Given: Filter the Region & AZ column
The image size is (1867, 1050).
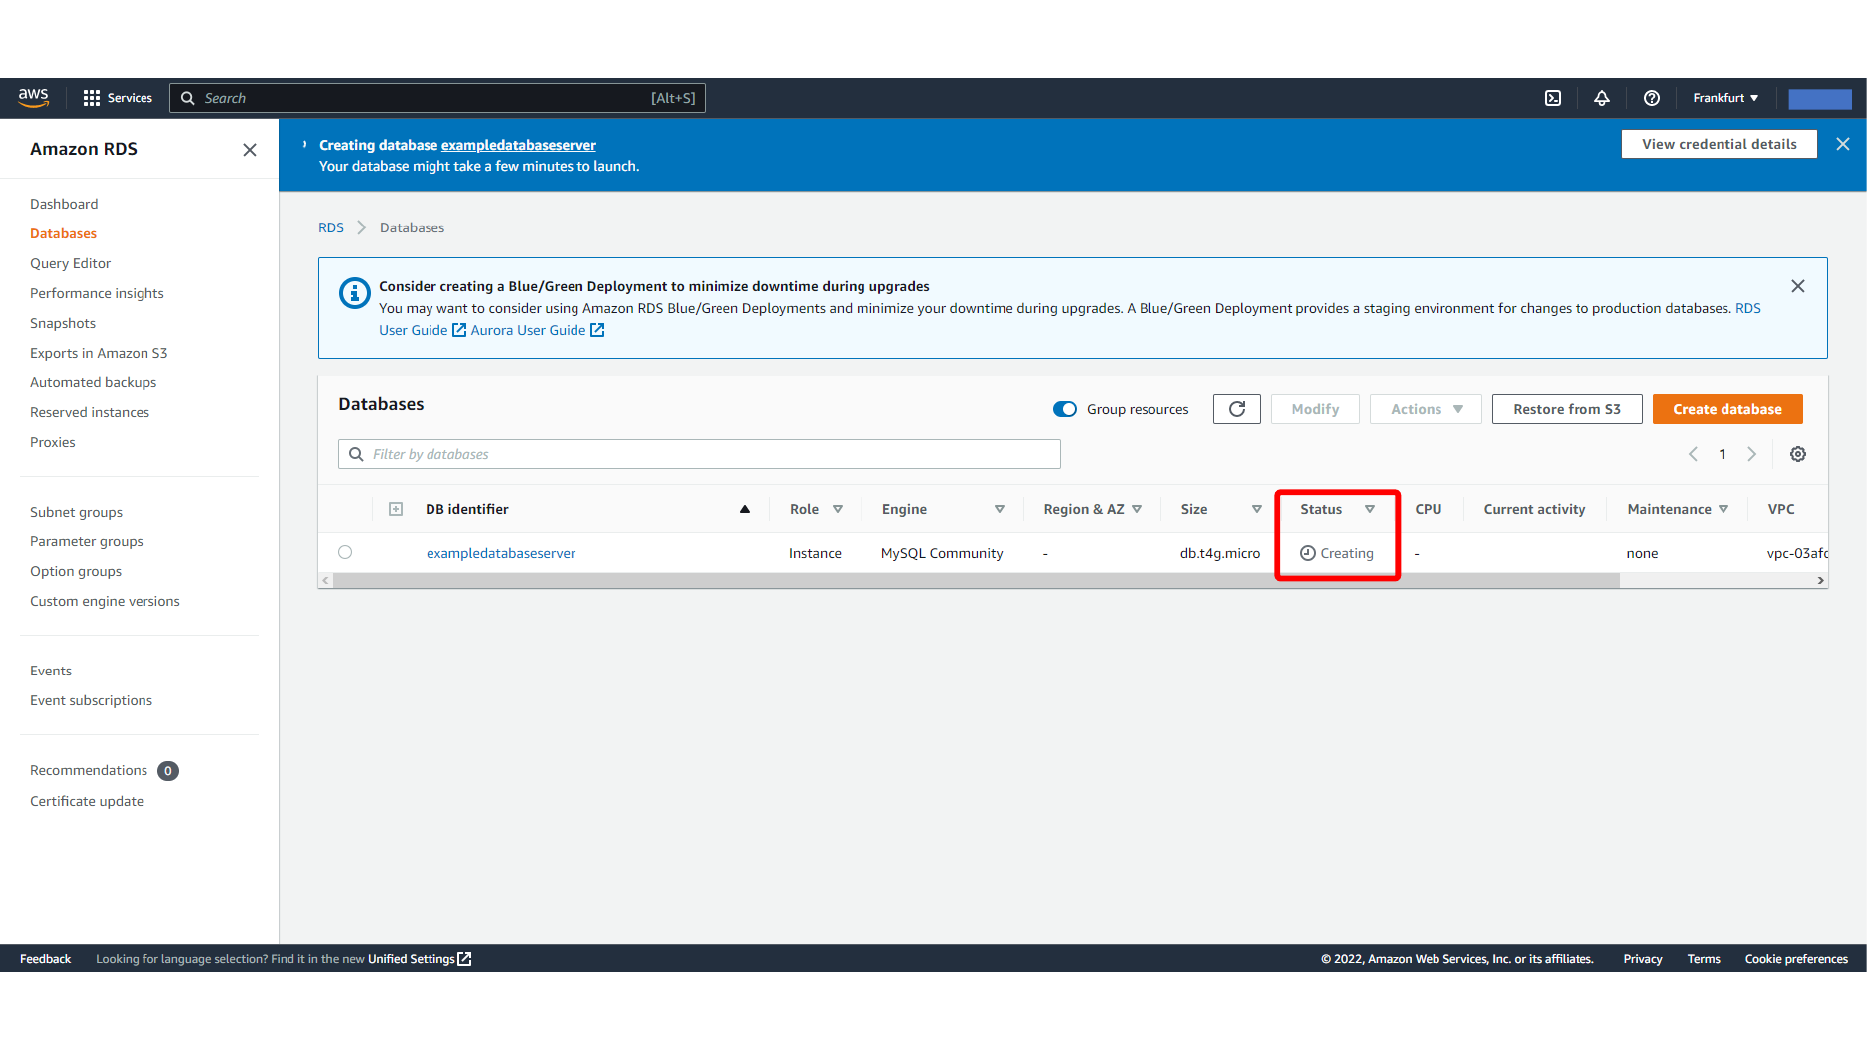Looking at the screenshot, I should [1137, 509].
